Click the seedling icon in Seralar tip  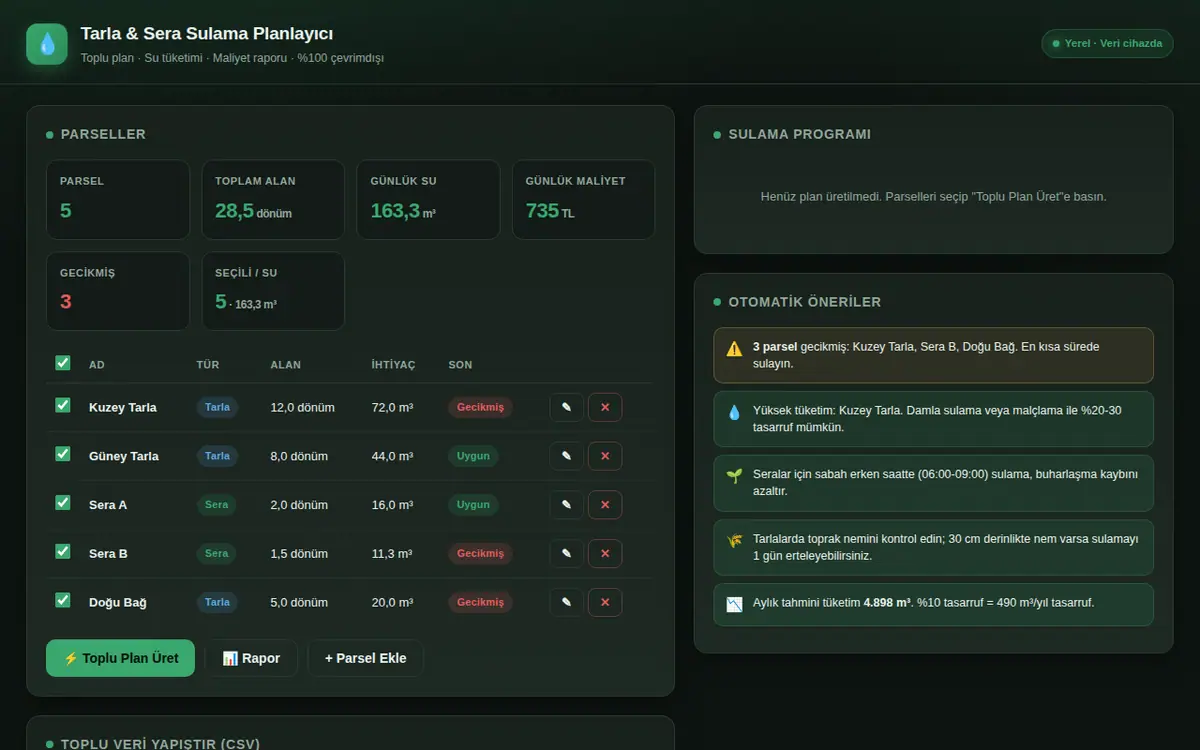(734, 476)
